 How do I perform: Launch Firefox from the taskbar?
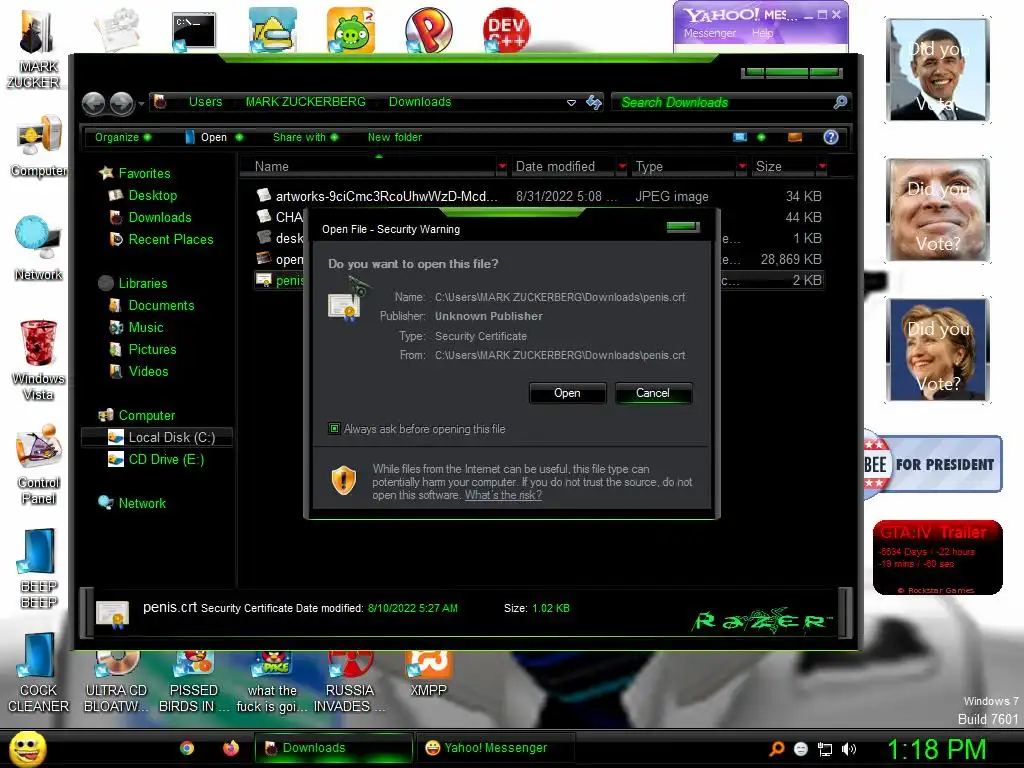pos(231,748)
